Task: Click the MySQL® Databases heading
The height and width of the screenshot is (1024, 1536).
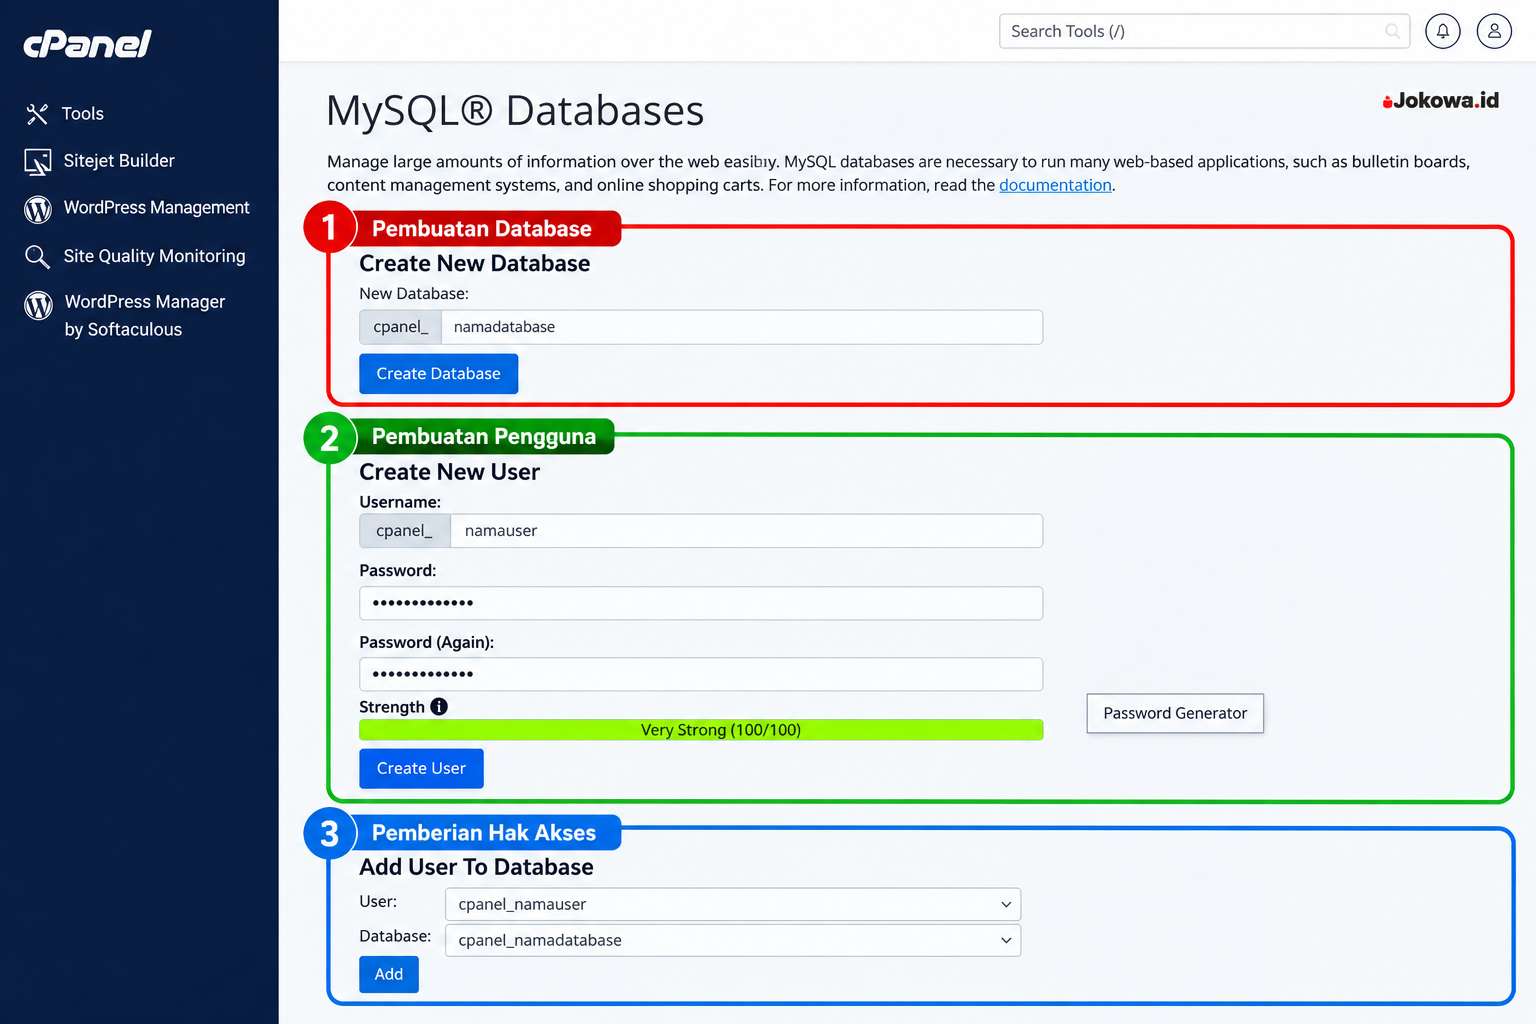Action: pos(515,110)
